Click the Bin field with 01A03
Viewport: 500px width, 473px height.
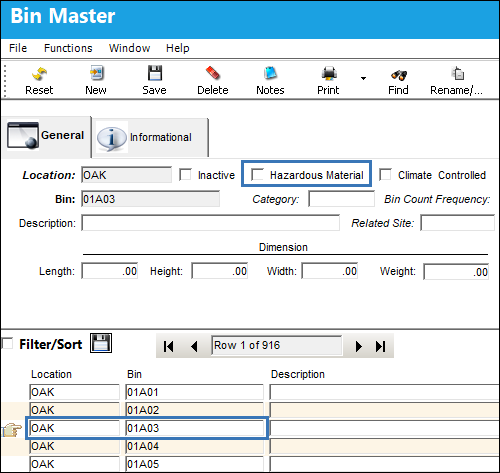coord(151,199)
